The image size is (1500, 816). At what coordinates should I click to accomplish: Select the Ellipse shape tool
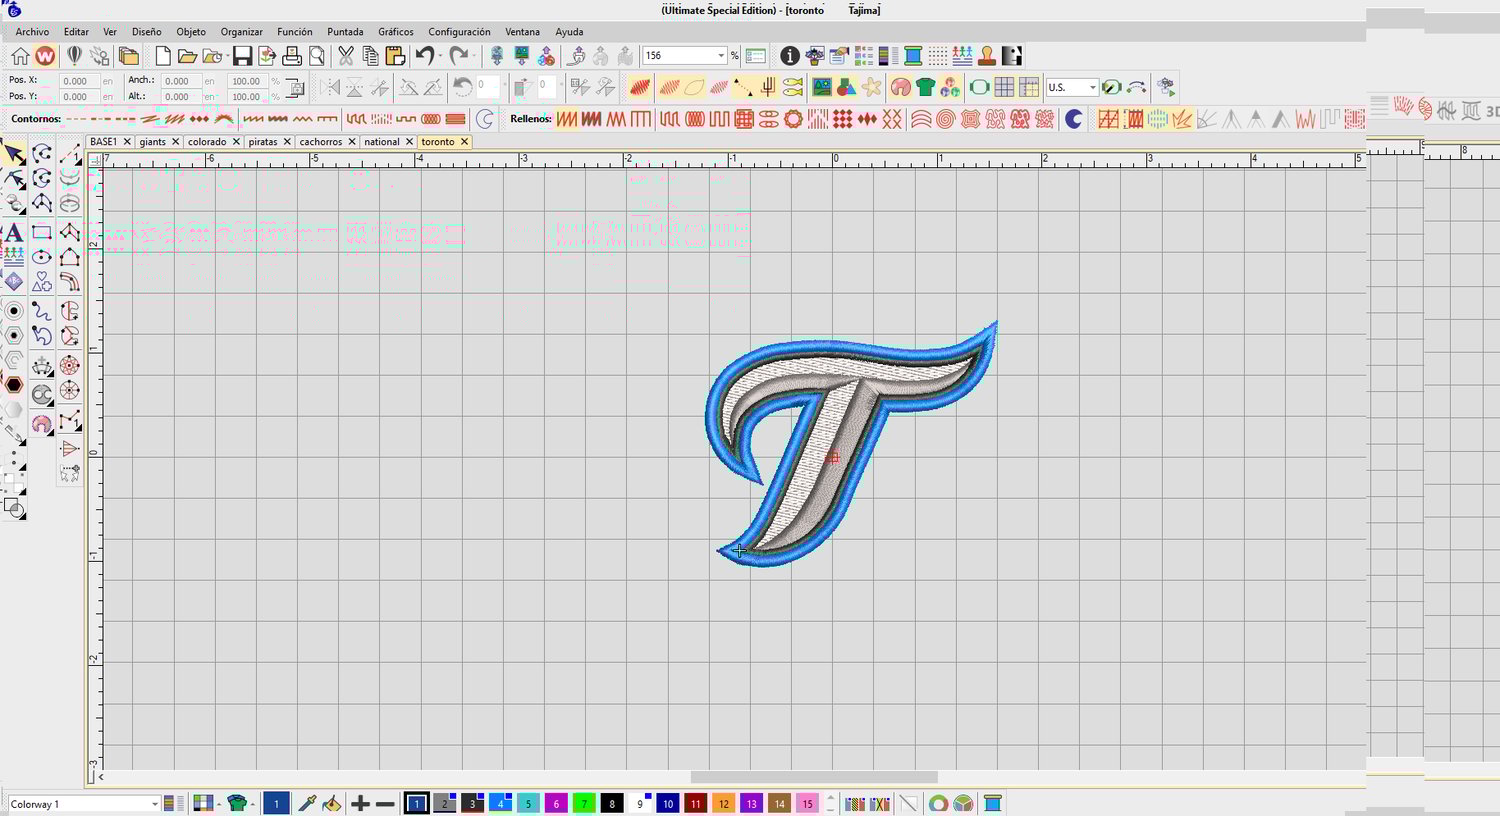(42, 257)
